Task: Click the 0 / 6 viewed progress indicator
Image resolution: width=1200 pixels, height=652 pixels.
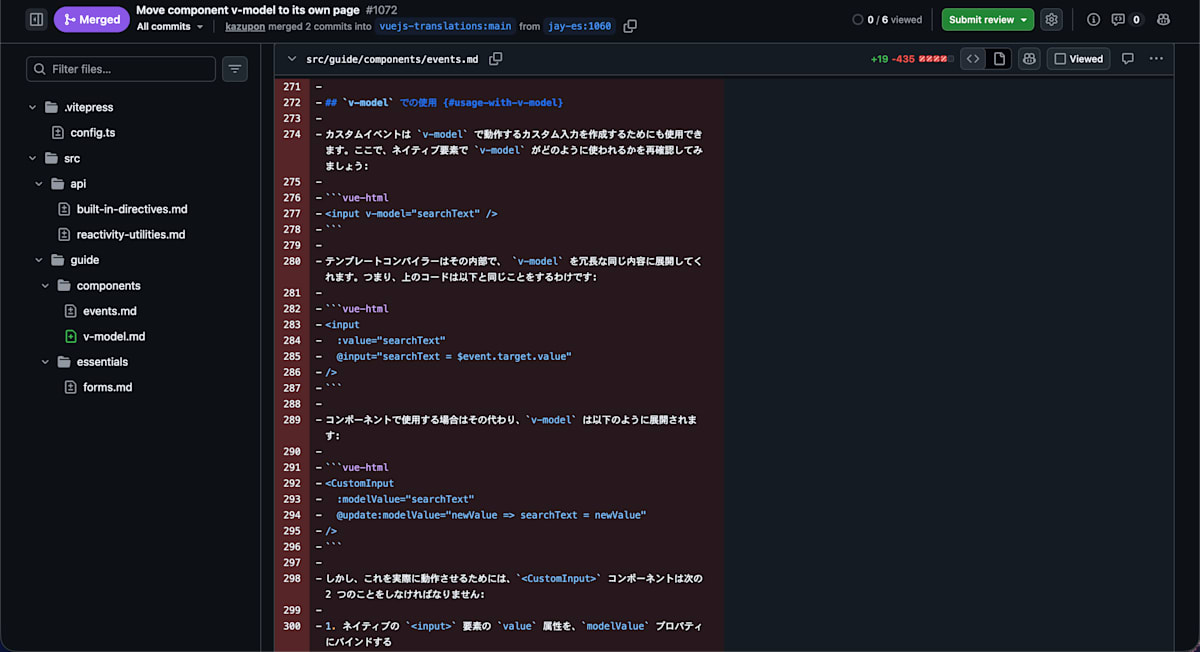Action: click(x=887, y=19)
